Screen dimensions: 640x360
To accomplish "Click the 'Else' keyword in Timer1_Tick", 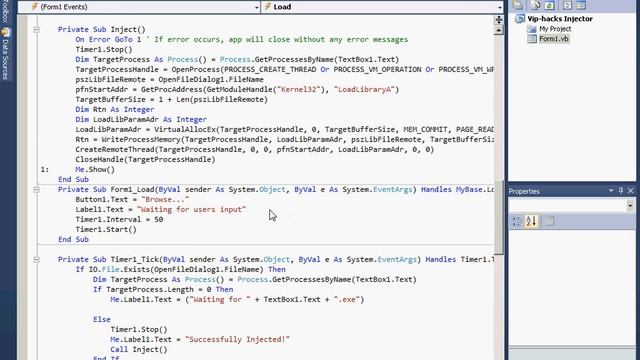I will 102,320.
